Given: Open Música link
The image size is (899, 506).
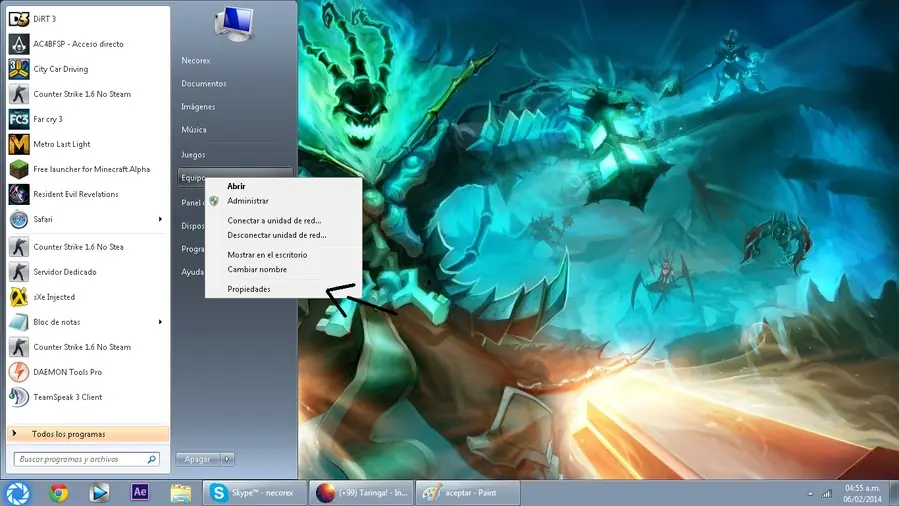Looking at the screenshot, I should pos(194,130).
